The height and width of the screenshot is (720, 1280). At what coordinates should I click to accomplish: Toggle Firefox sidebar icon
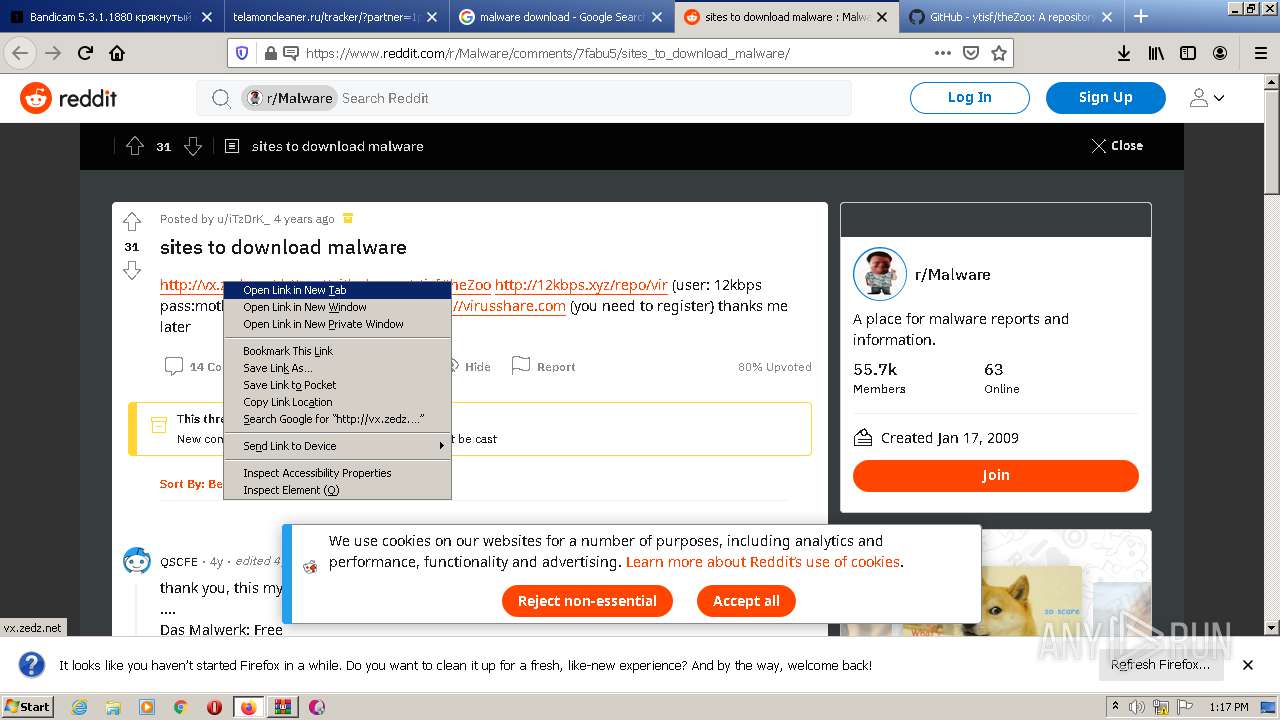(1188, 53)
